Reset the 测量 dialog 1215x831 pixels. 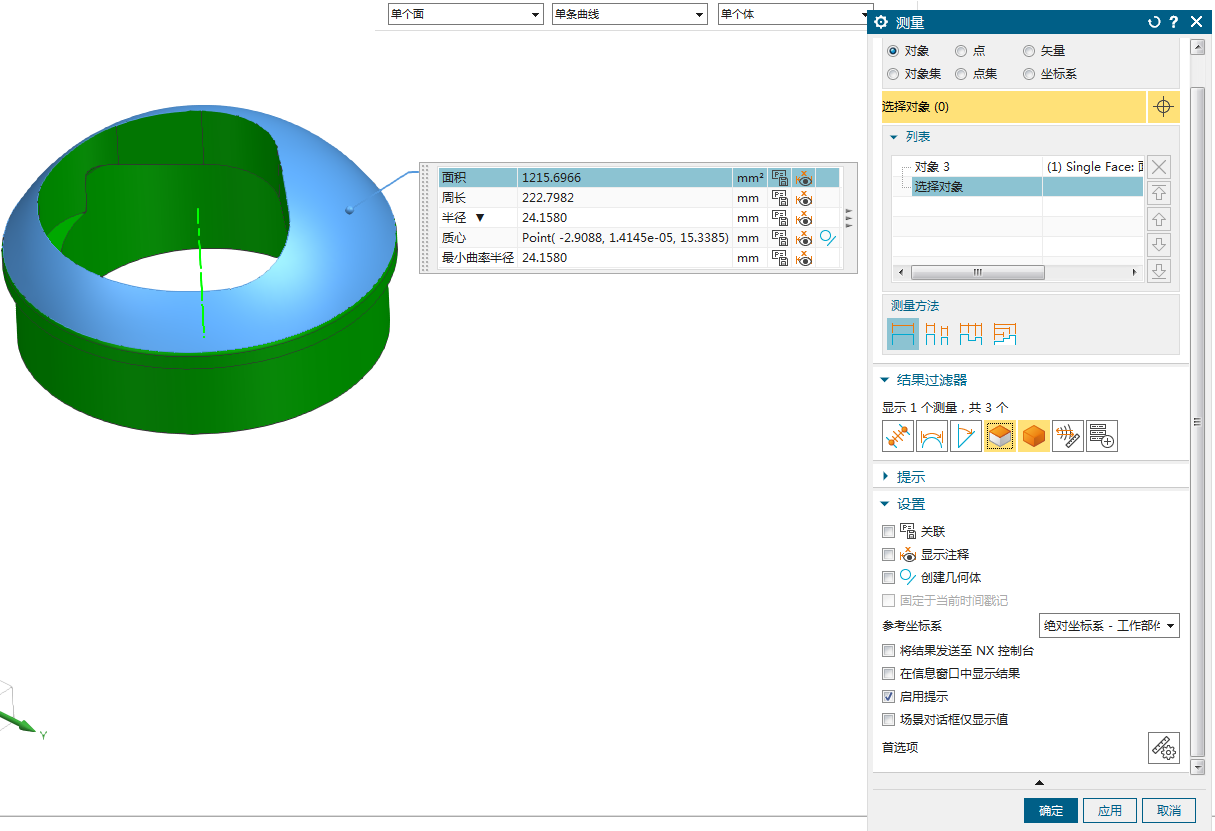(x=1154, y=22)
